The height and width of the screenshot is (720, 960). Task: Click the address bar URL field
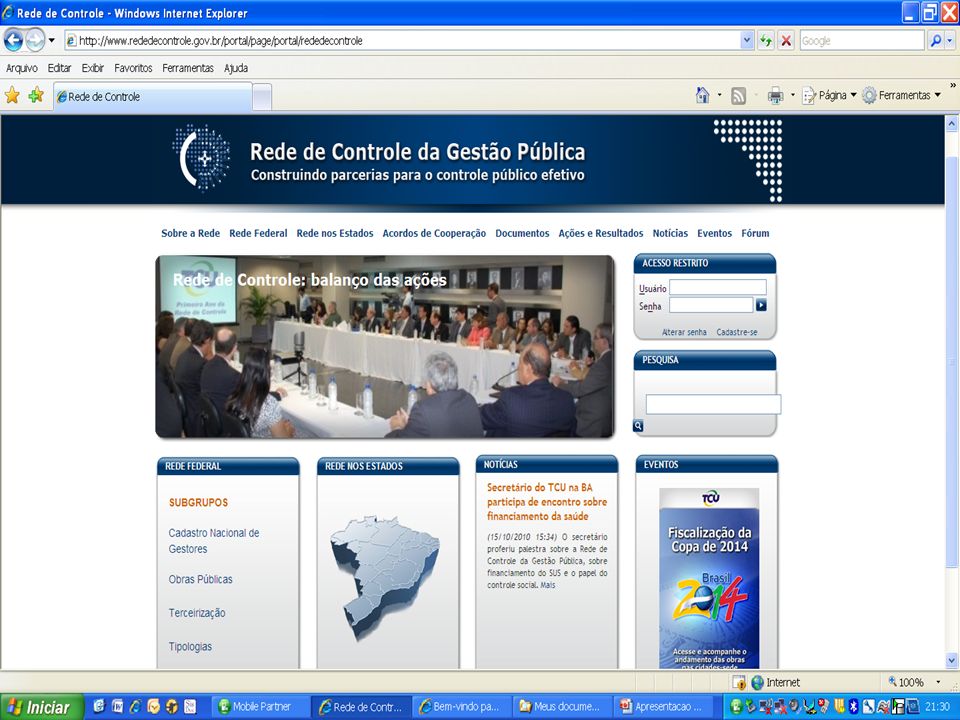[x=403, y=41]
